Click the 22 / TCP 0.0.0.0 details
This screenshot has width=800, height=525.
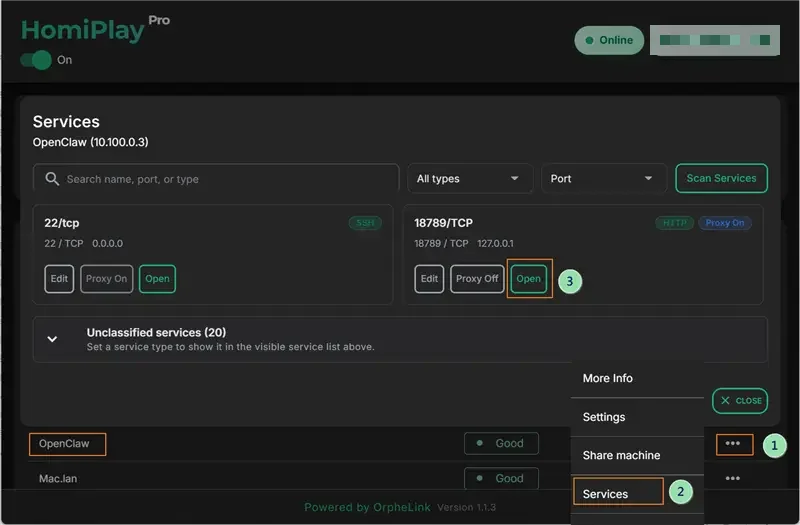click(83, 243)
